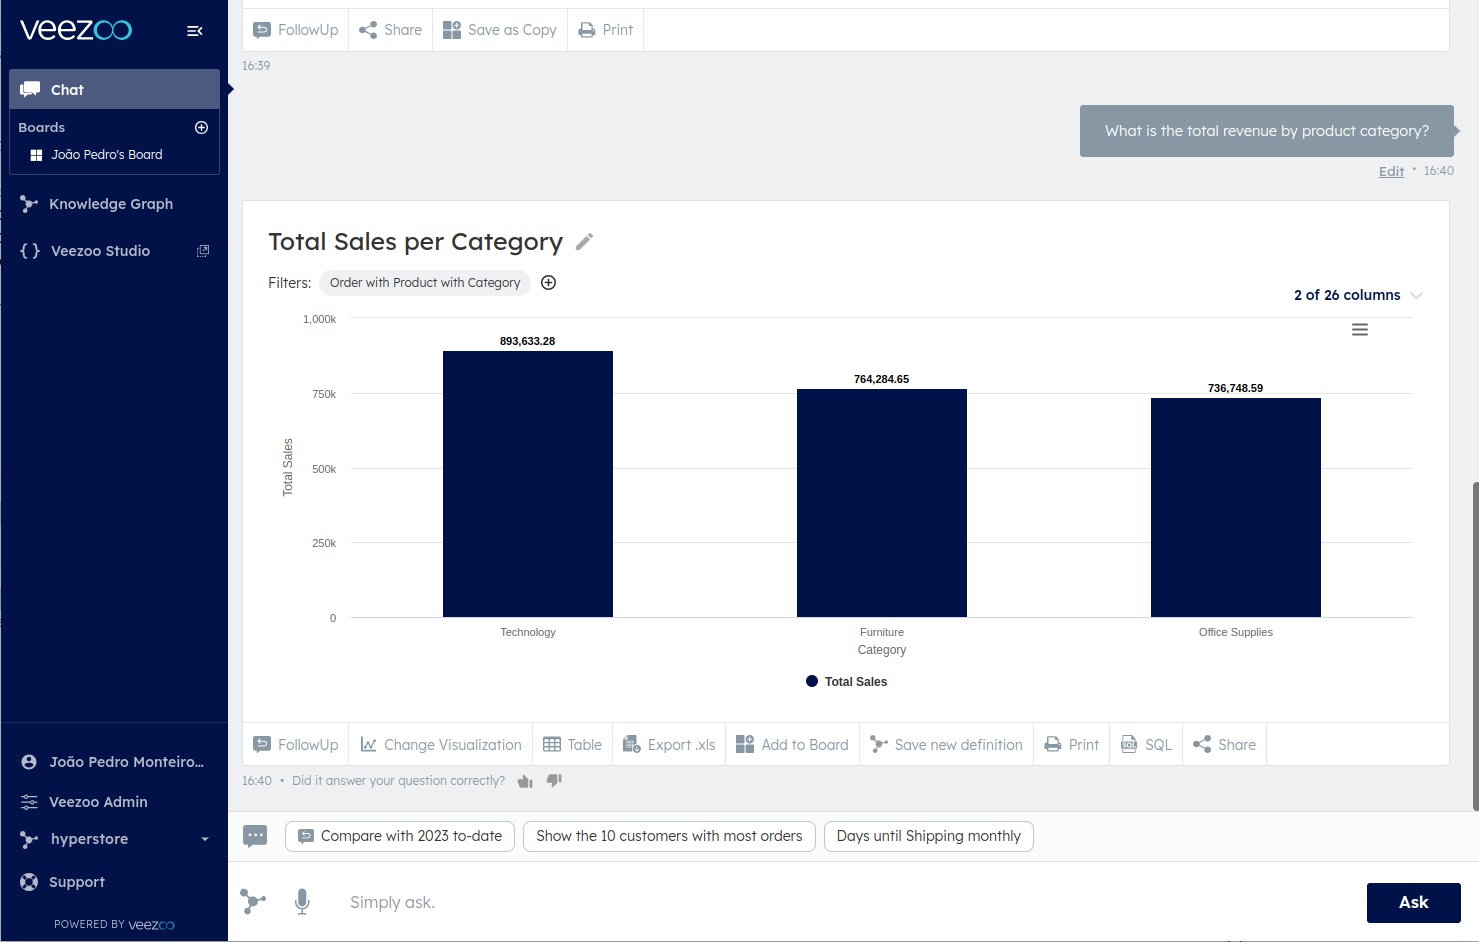1479x942 pixels.
Task: Click Export .xls
Action: click(669, 745)
